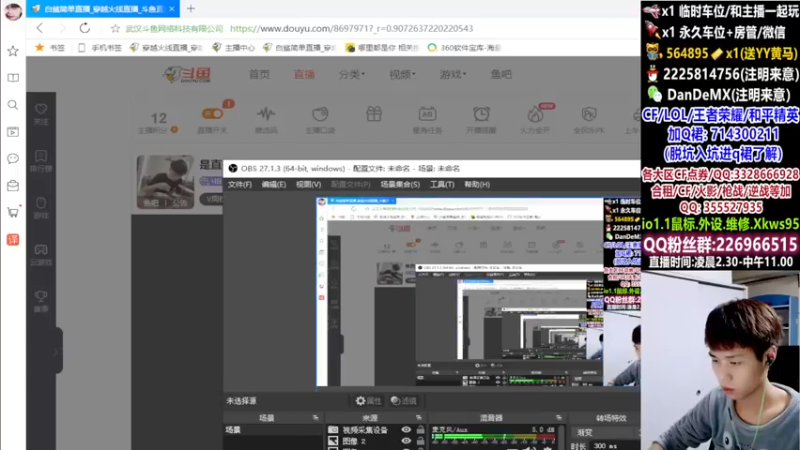This screenshot has height=450, width=800.
Task: Open the chat bubble icon in browser sidebar
Action: [13, 159]
